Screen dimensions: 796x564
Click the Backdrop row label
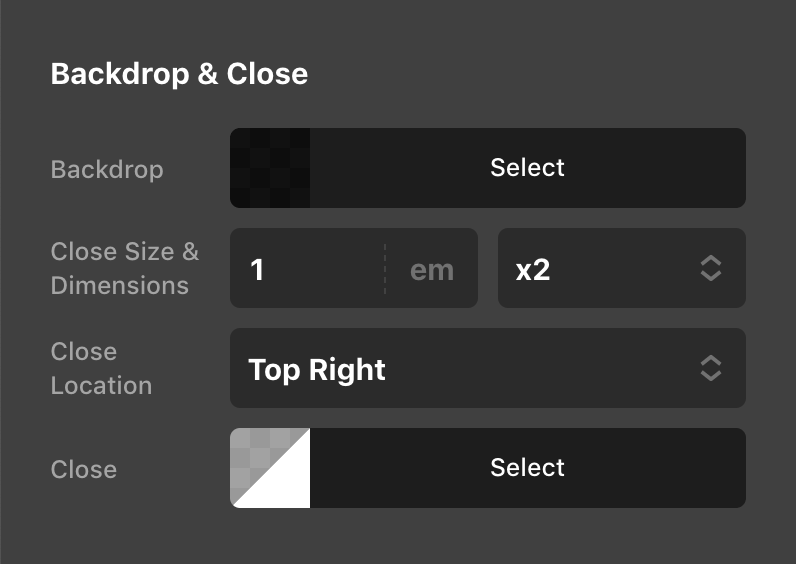click(107, 169)
